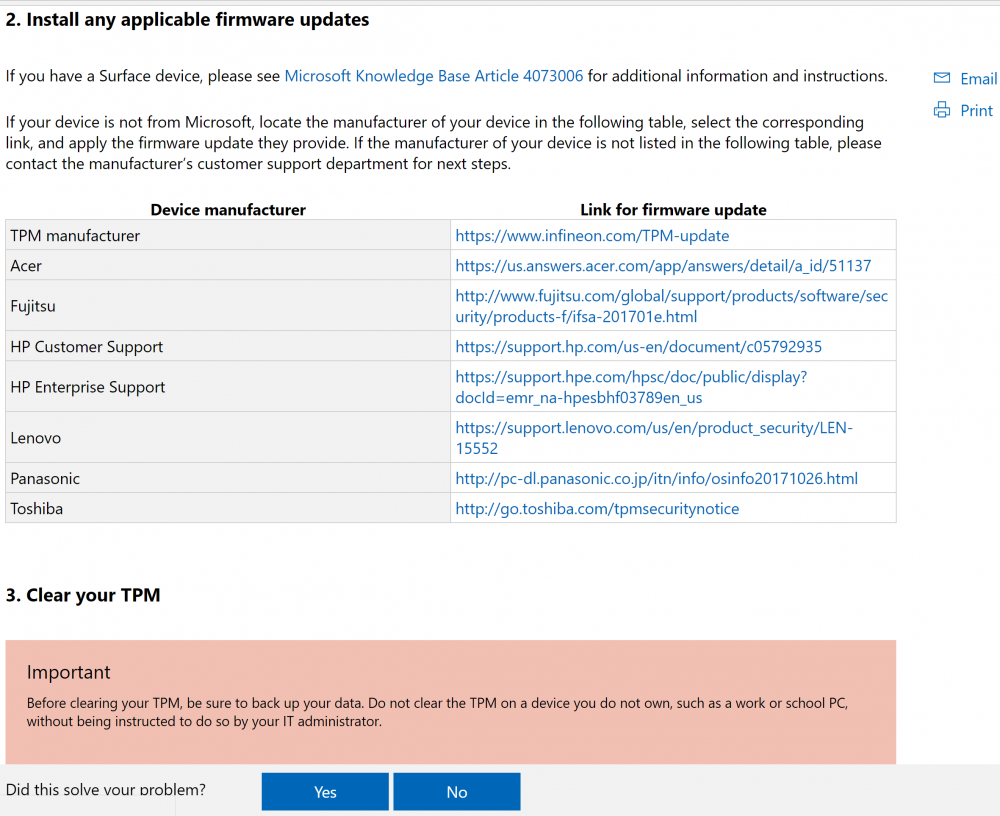Open the Print link text
Screen dimensions: 1000x816
976,111
